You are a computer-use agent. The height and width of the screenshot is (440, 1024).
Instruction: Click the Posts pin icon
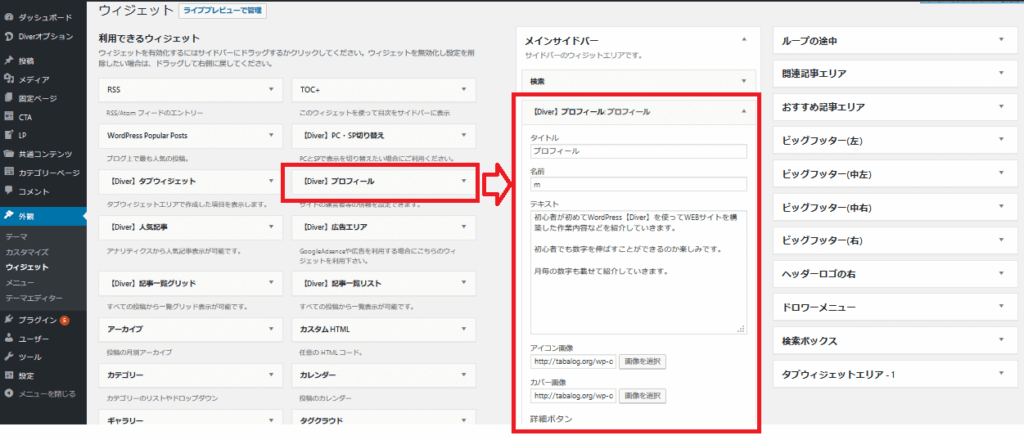coord(9,61)
